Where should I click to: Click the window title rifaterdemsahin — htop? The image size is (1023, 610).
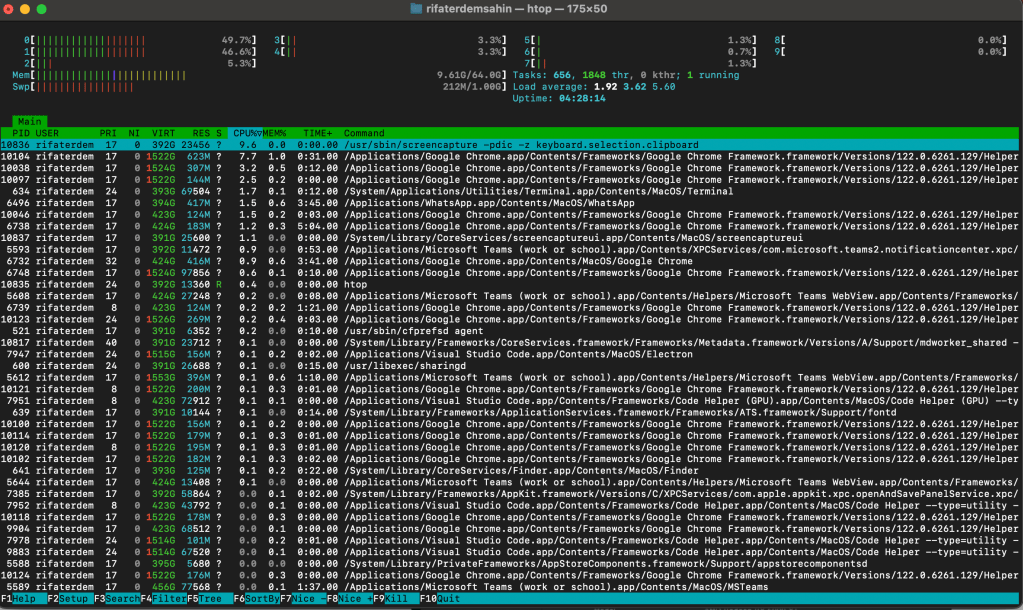click(517, 9)
